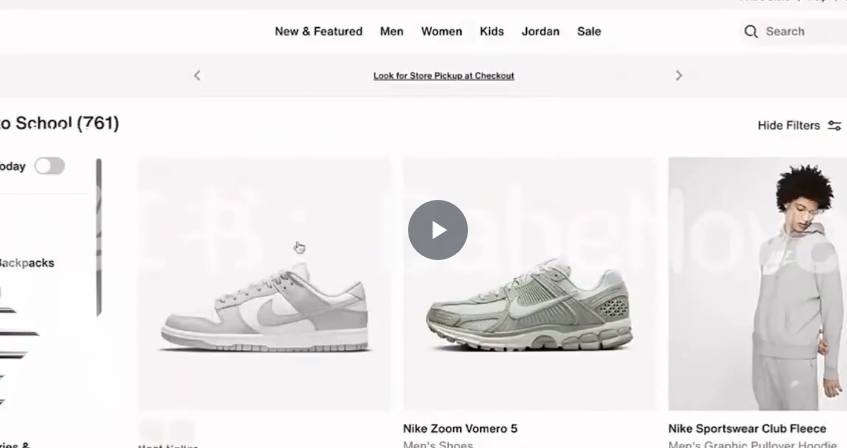Click the Nike Zoom Vomero 5 title link
This screenshot has width=847, height=448.
pyautogui.click(x=460, y=429)
